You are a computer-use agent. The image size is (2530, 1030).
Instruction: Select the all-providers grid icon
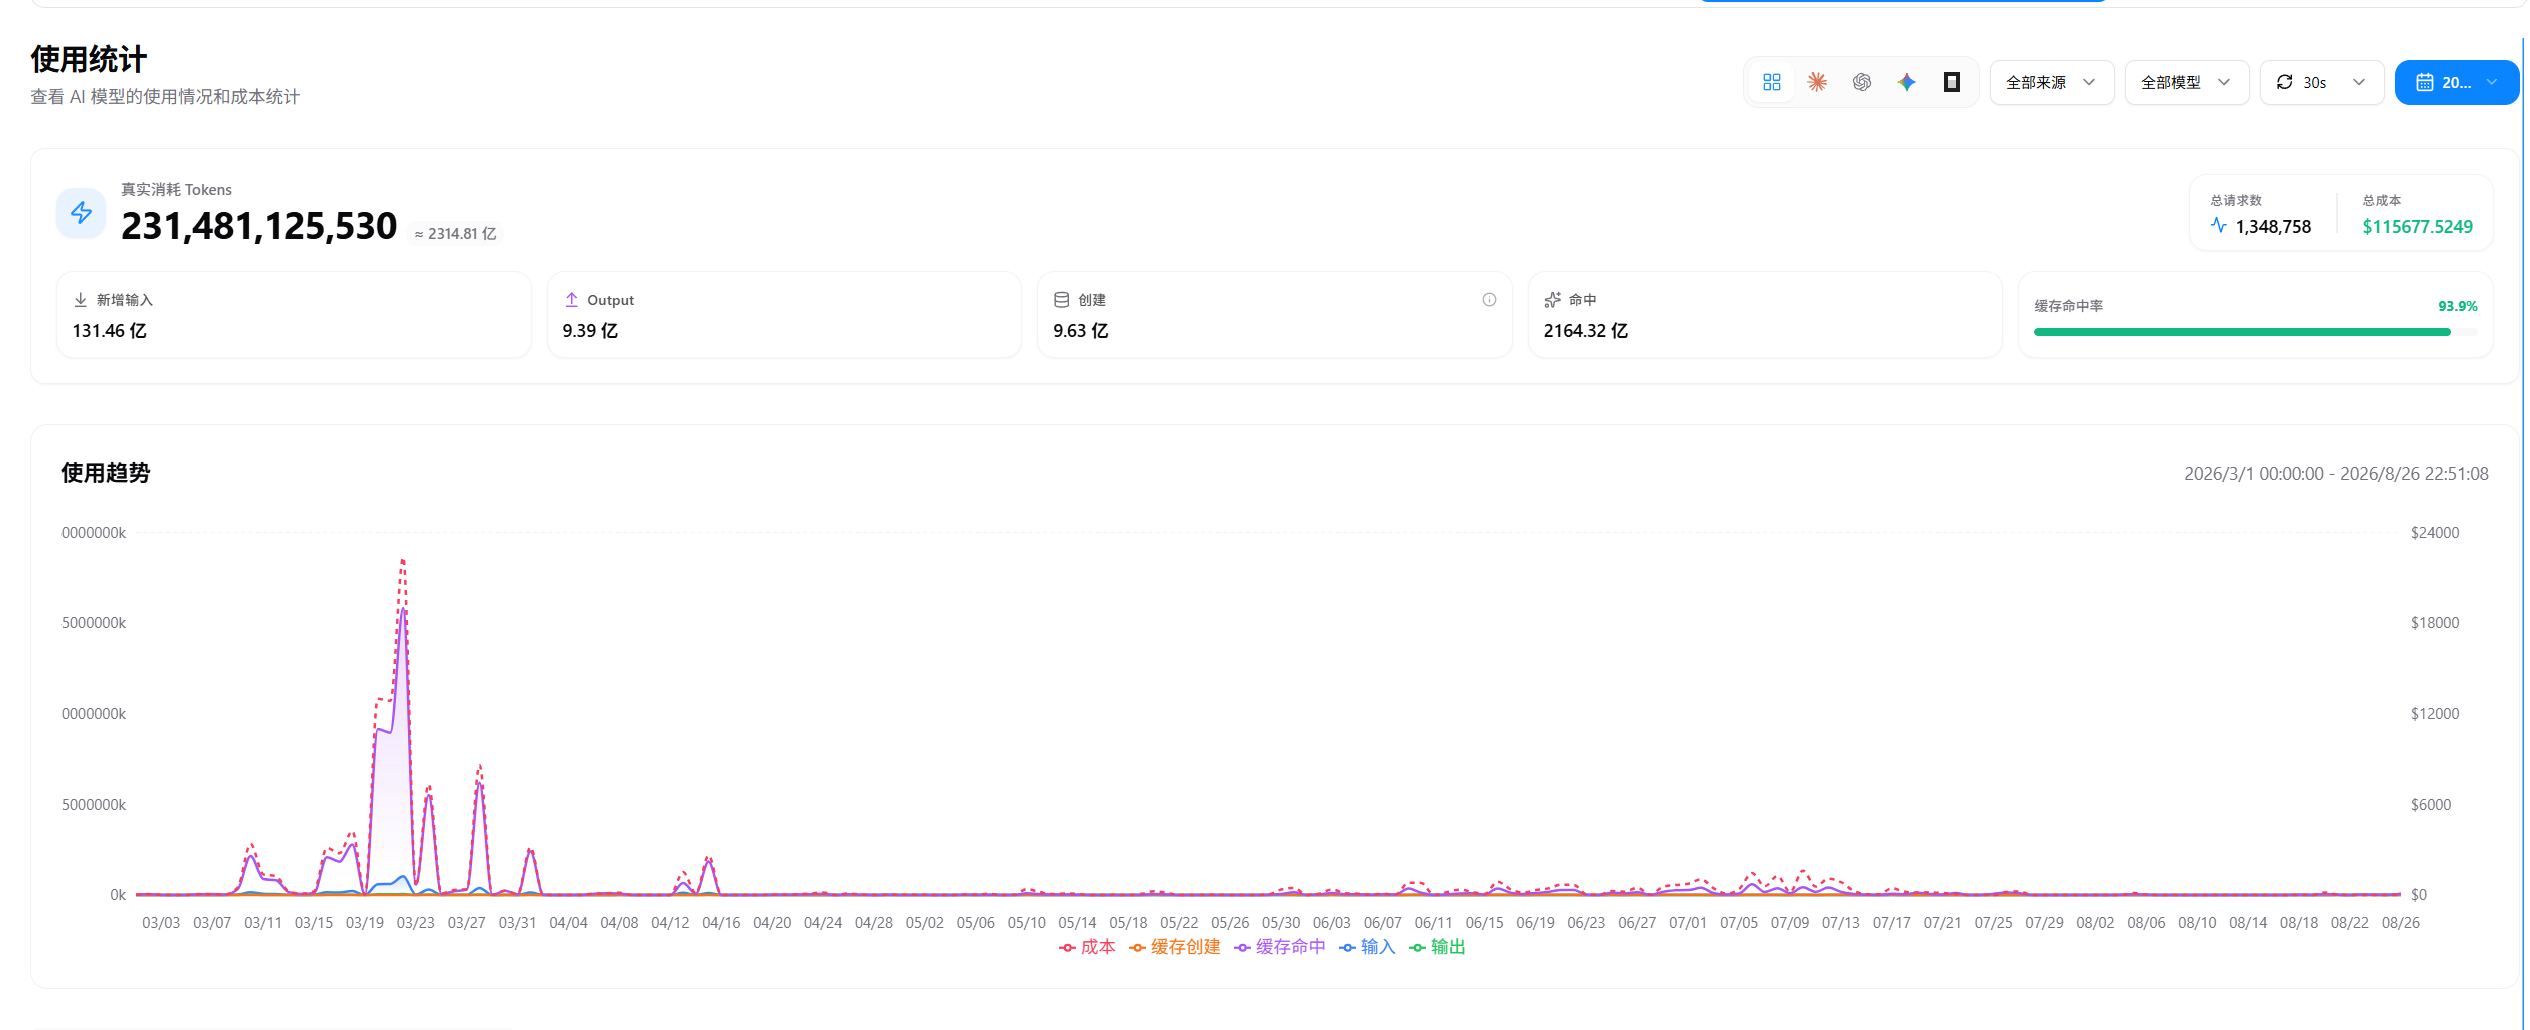tap(1772, 82)
